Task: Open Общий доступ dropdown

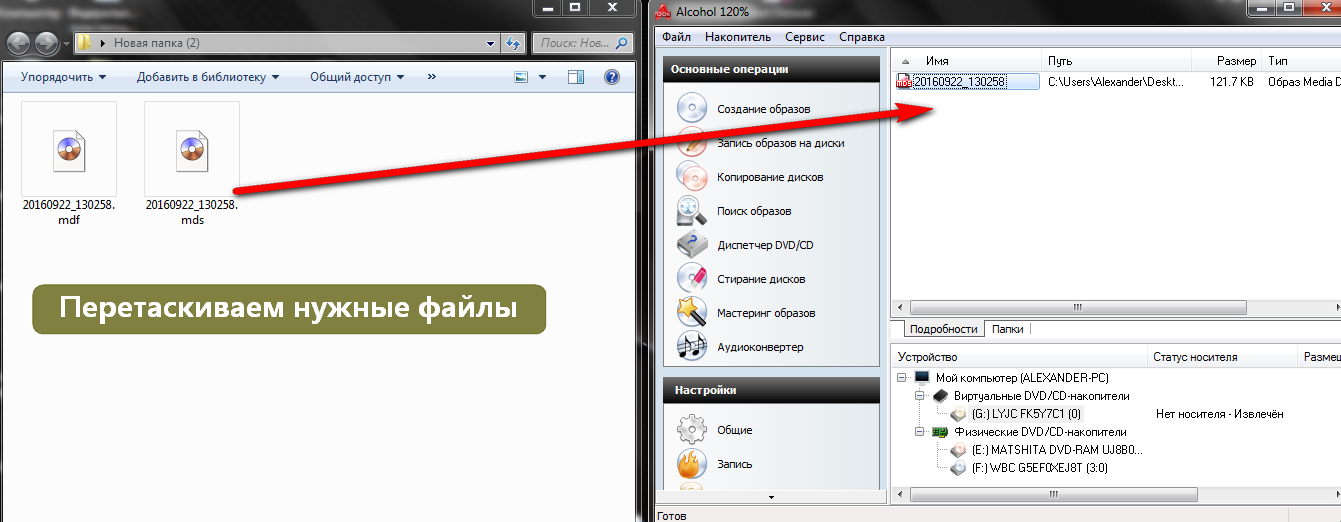Action: click(x=357, y=77)
